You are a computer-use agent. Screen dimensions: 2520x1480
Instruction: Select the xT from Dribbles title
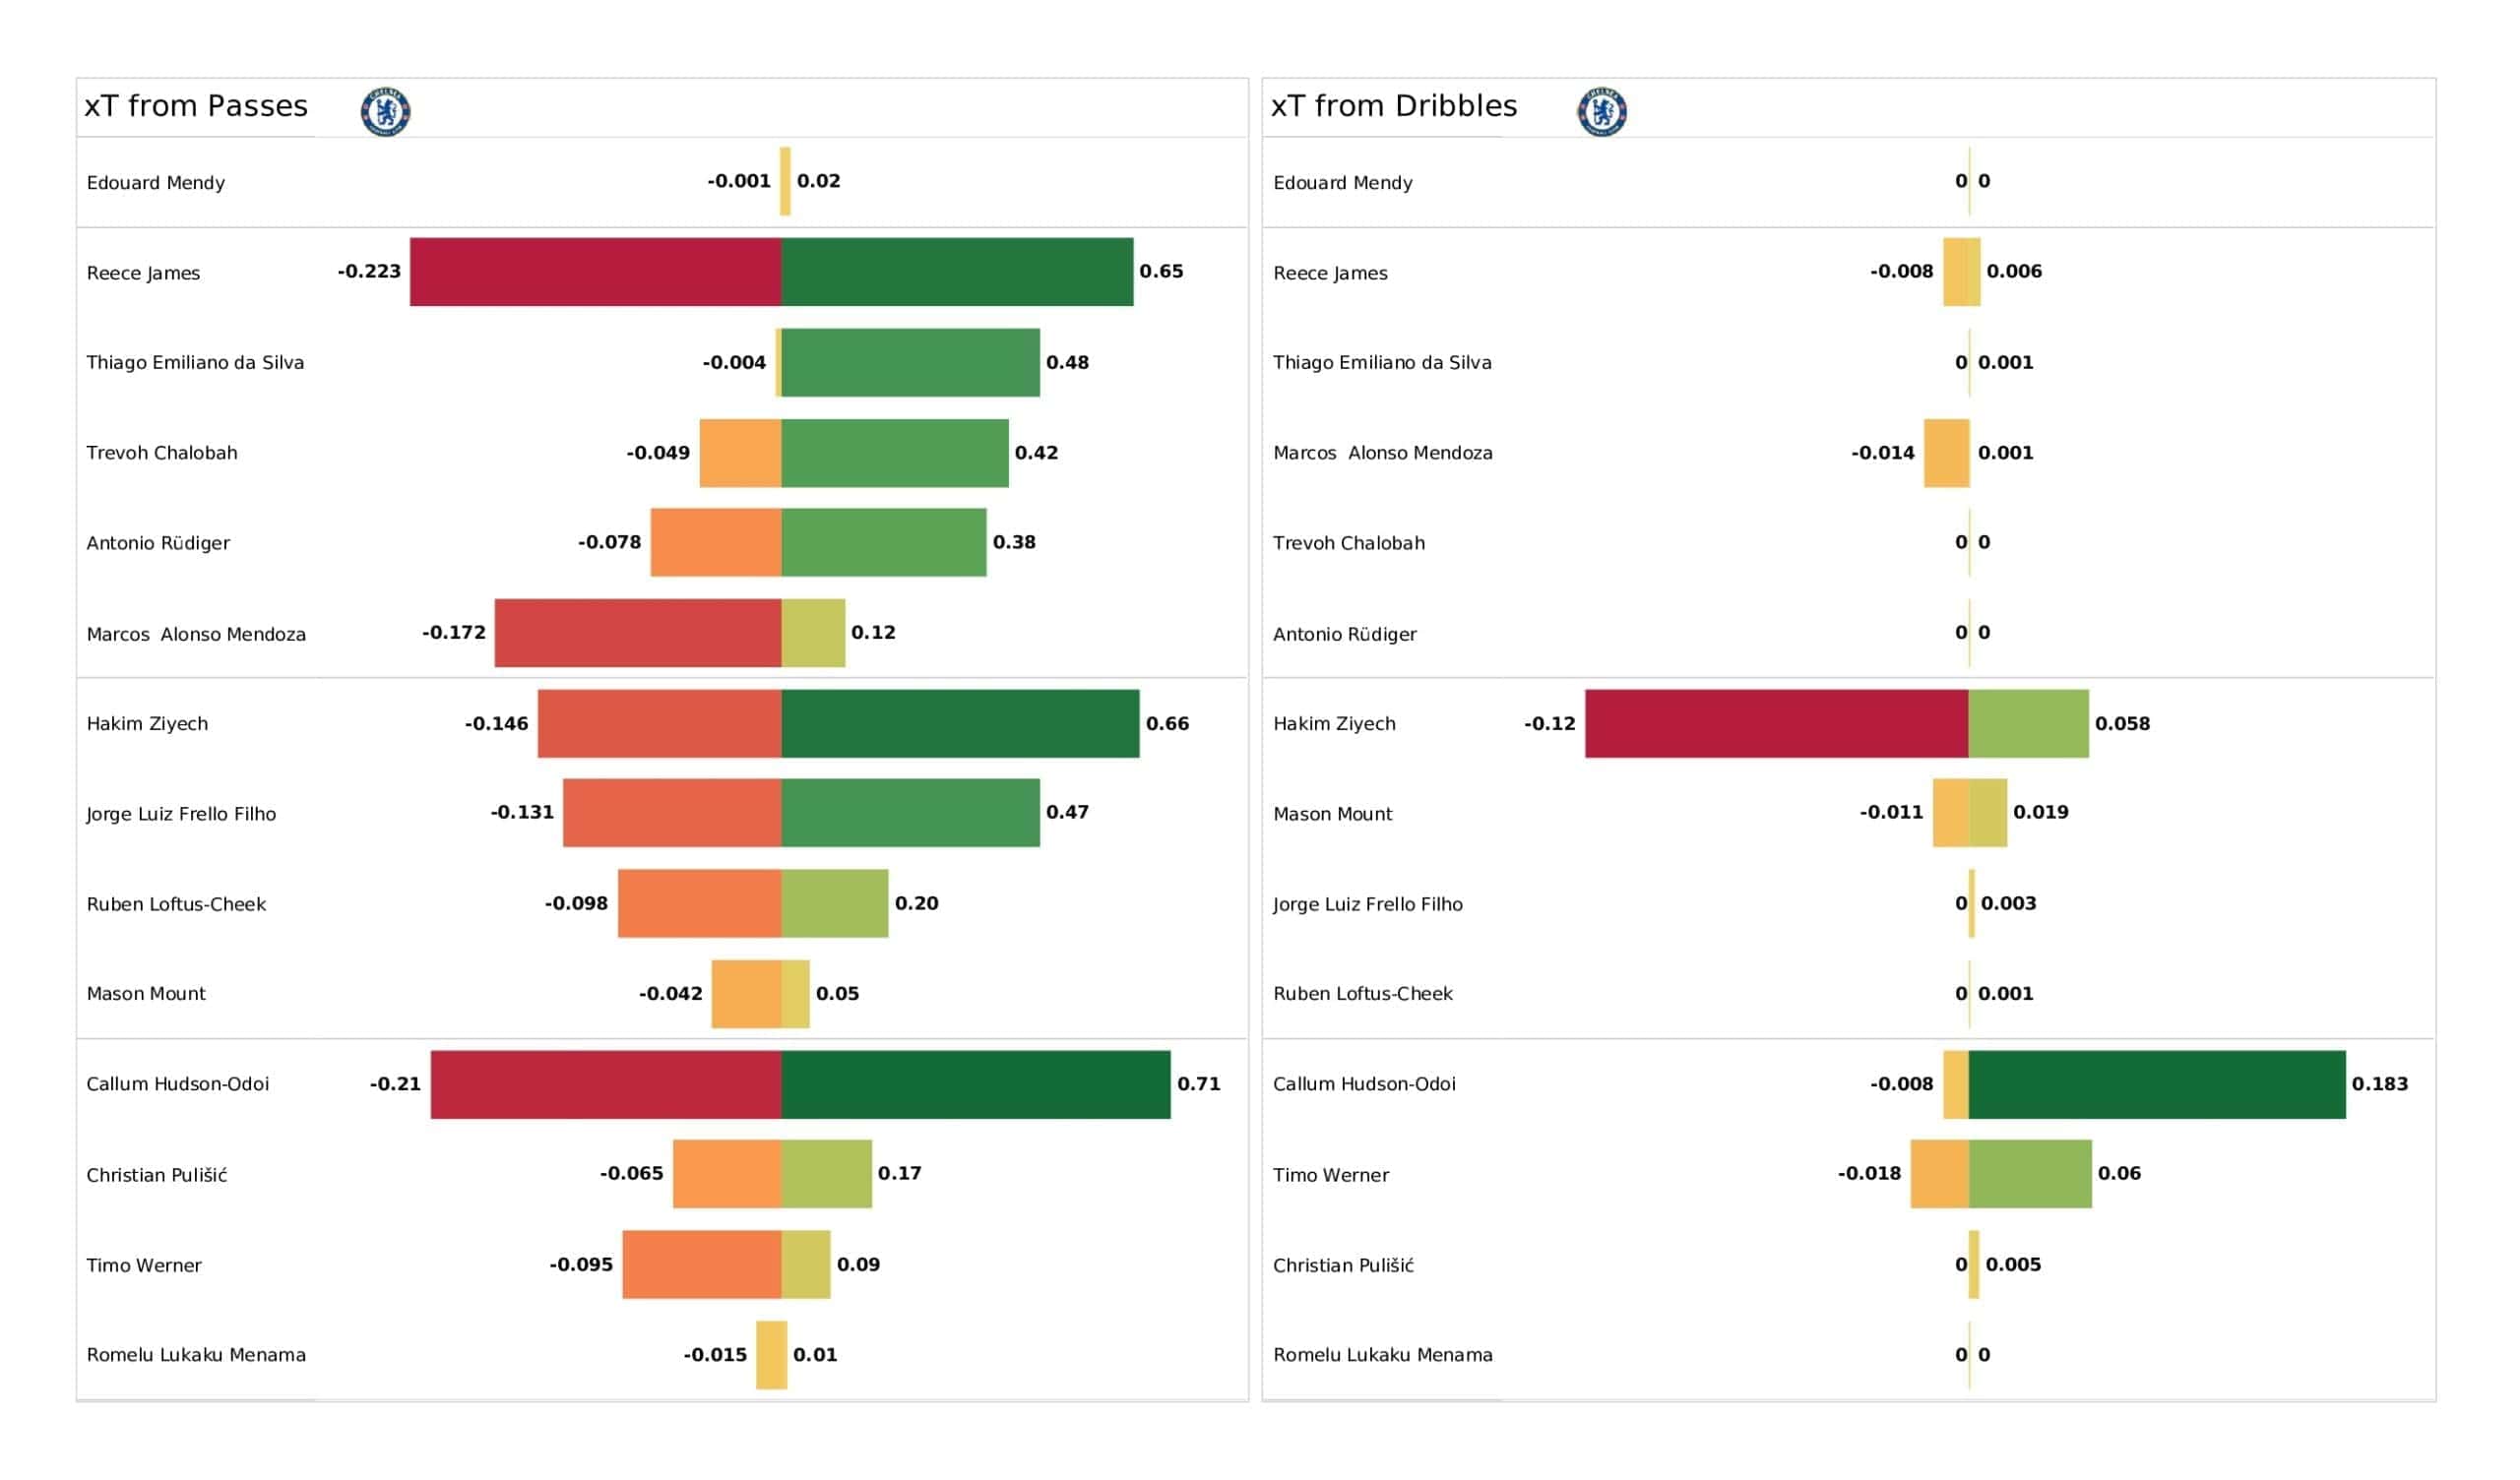[x=1394, y=106]
